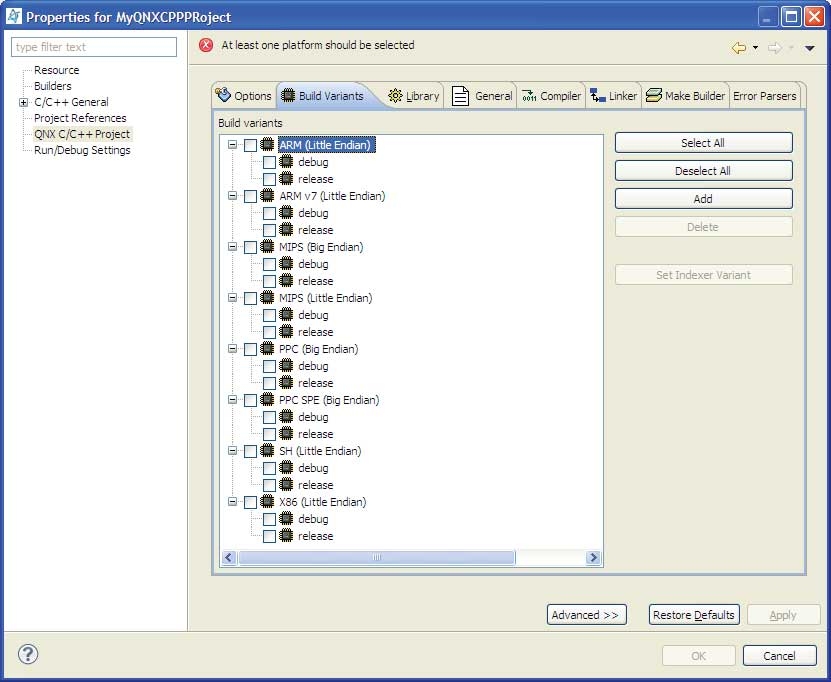Viewport: 831px width, 682px height.
Task: Collapse the PPC (Big Endian) tree node
Action: tap(232, 350)
